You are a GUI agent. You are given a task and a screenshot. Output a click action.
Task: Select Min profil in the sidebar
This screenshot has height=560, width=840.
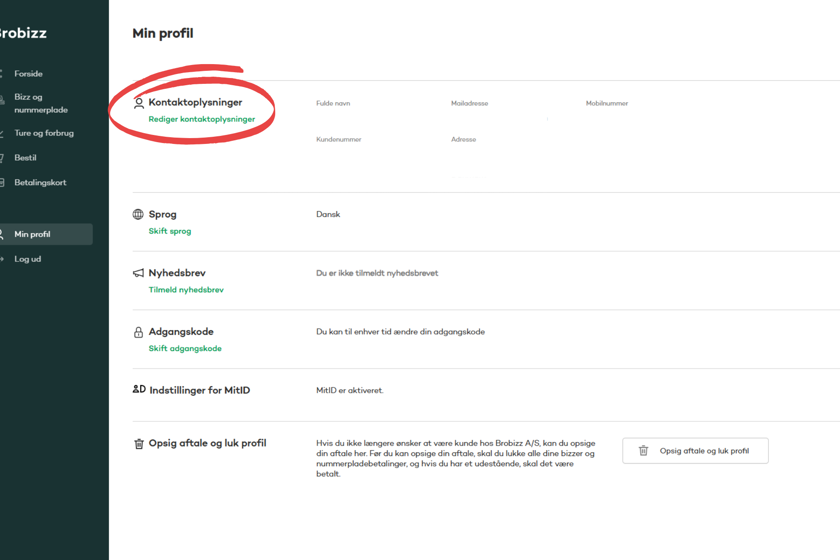coord(32,234)
